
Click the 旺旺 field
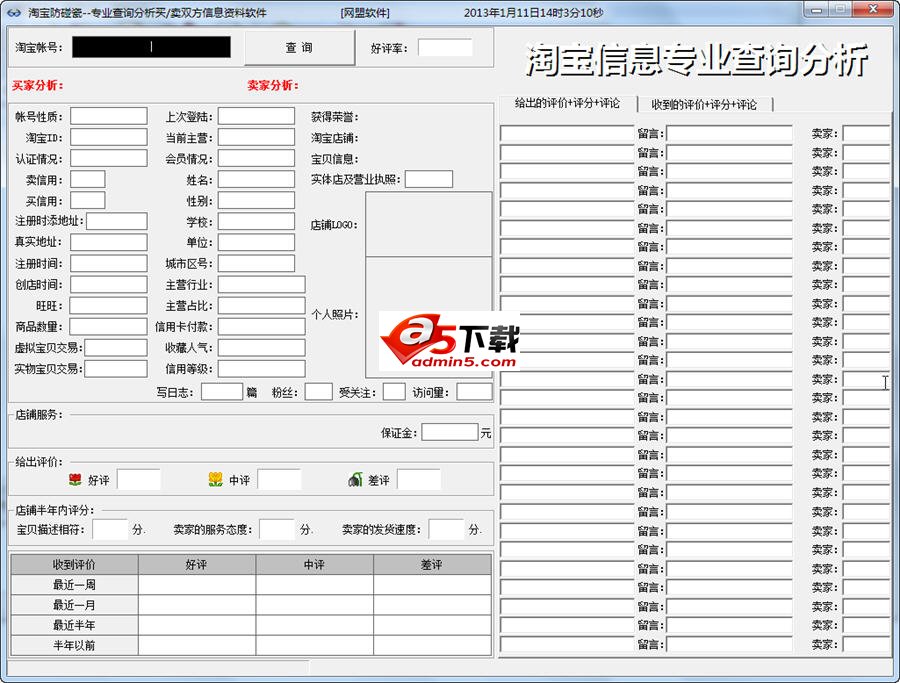coord(109,305)
